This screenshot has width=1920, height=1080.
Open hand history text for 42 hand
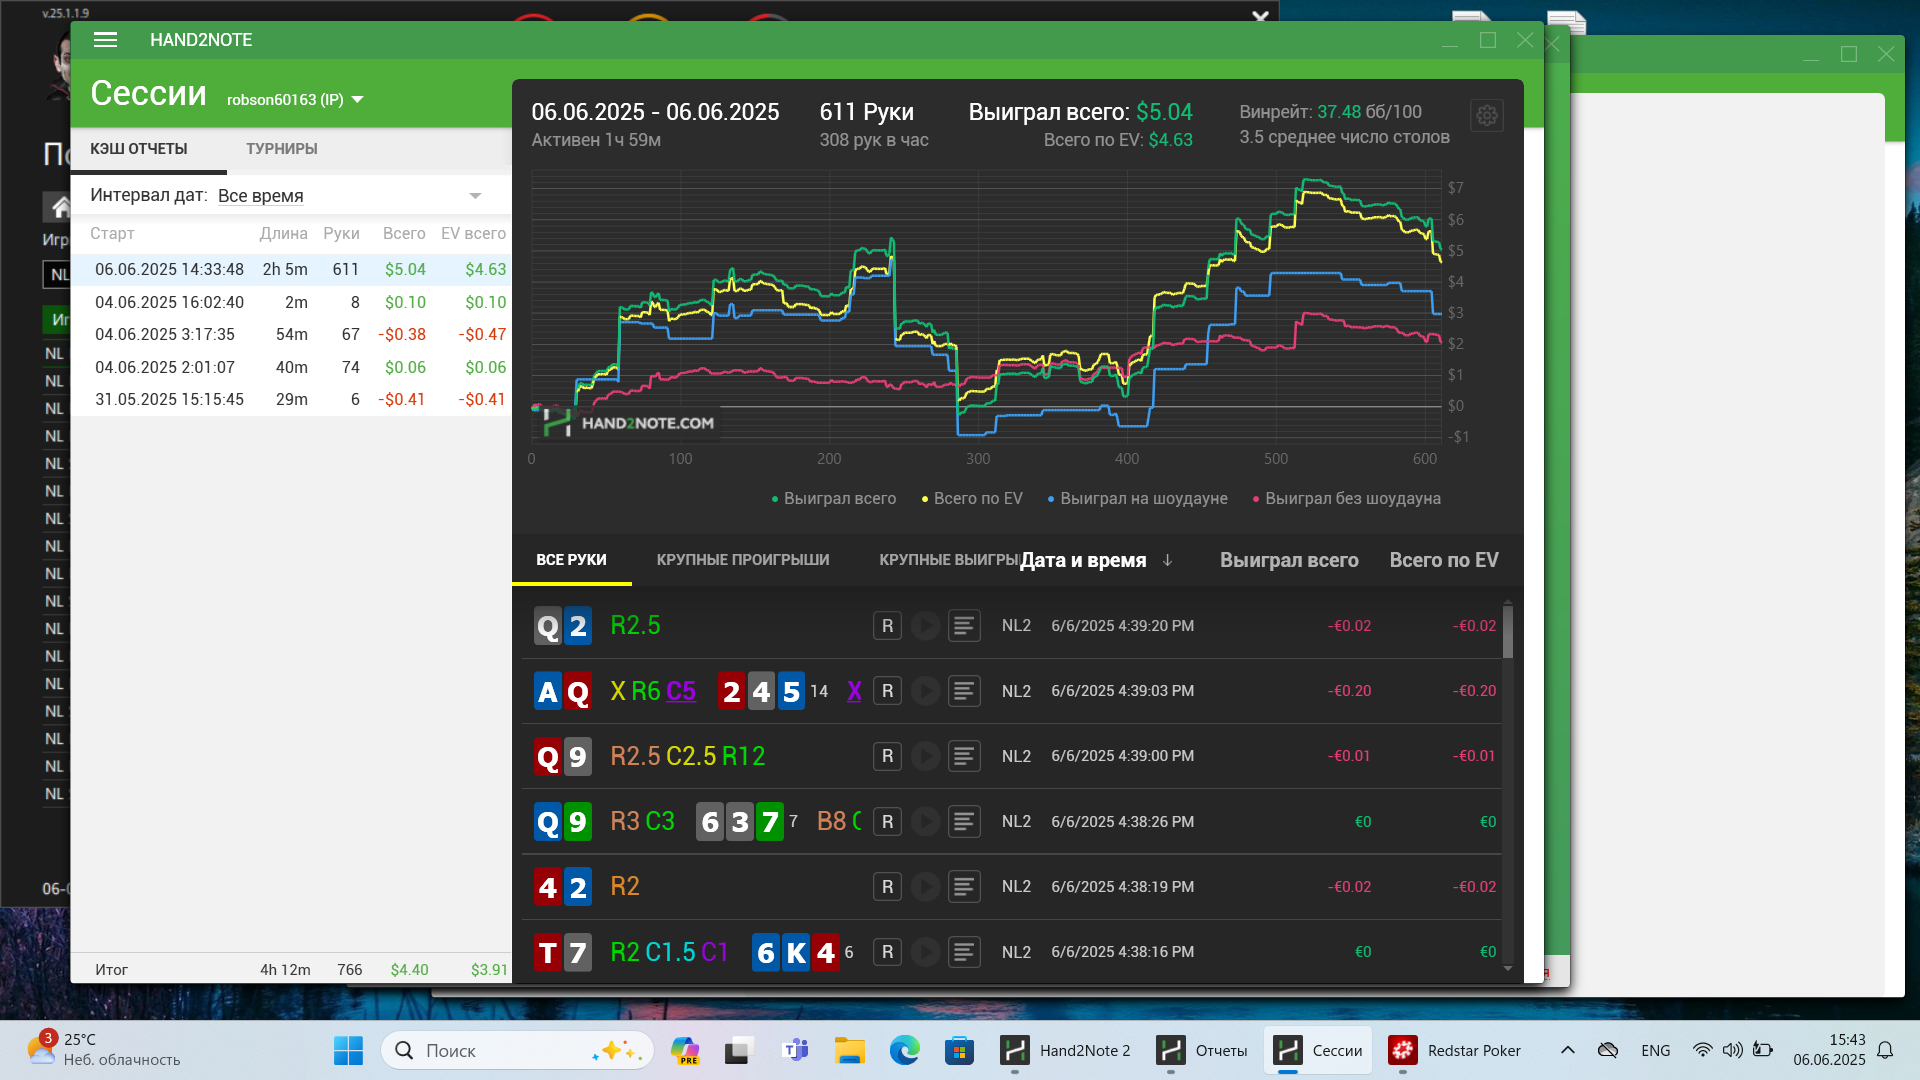click(x=964, y=887)
